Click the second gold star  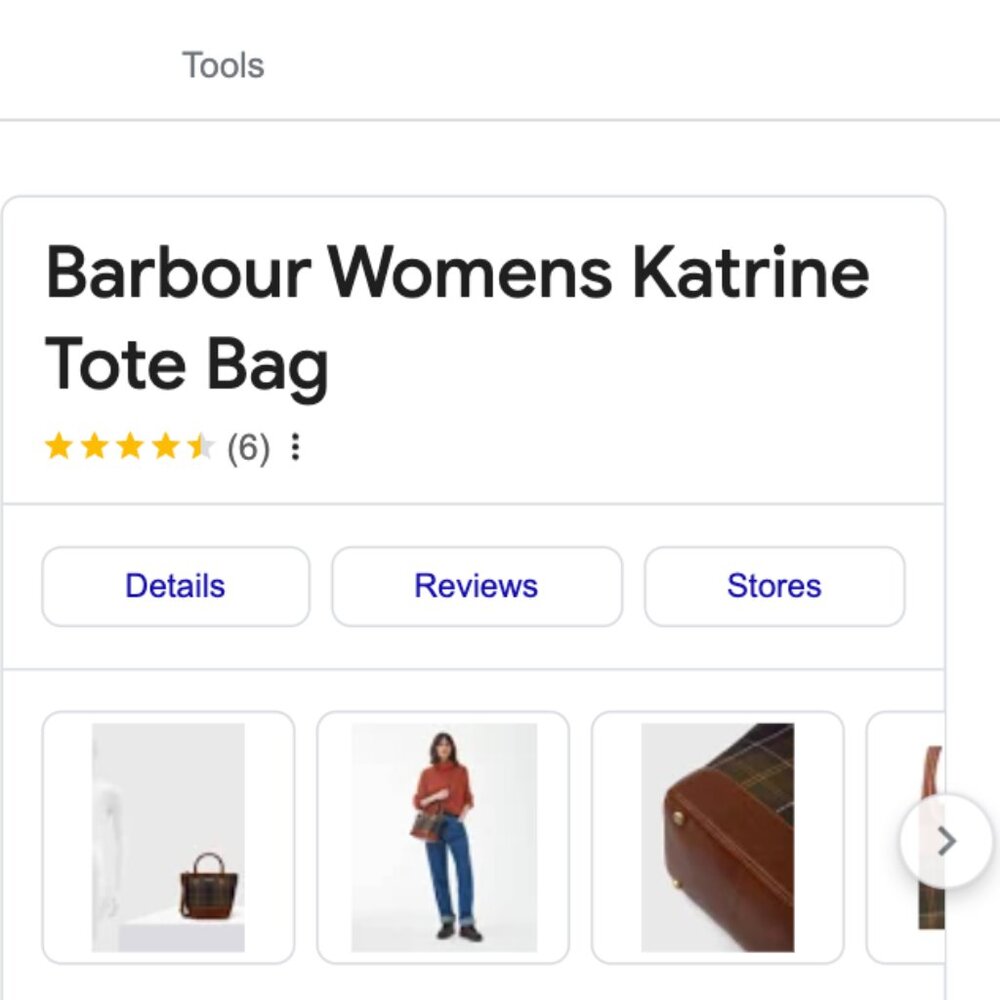click(x=94, y=446)
